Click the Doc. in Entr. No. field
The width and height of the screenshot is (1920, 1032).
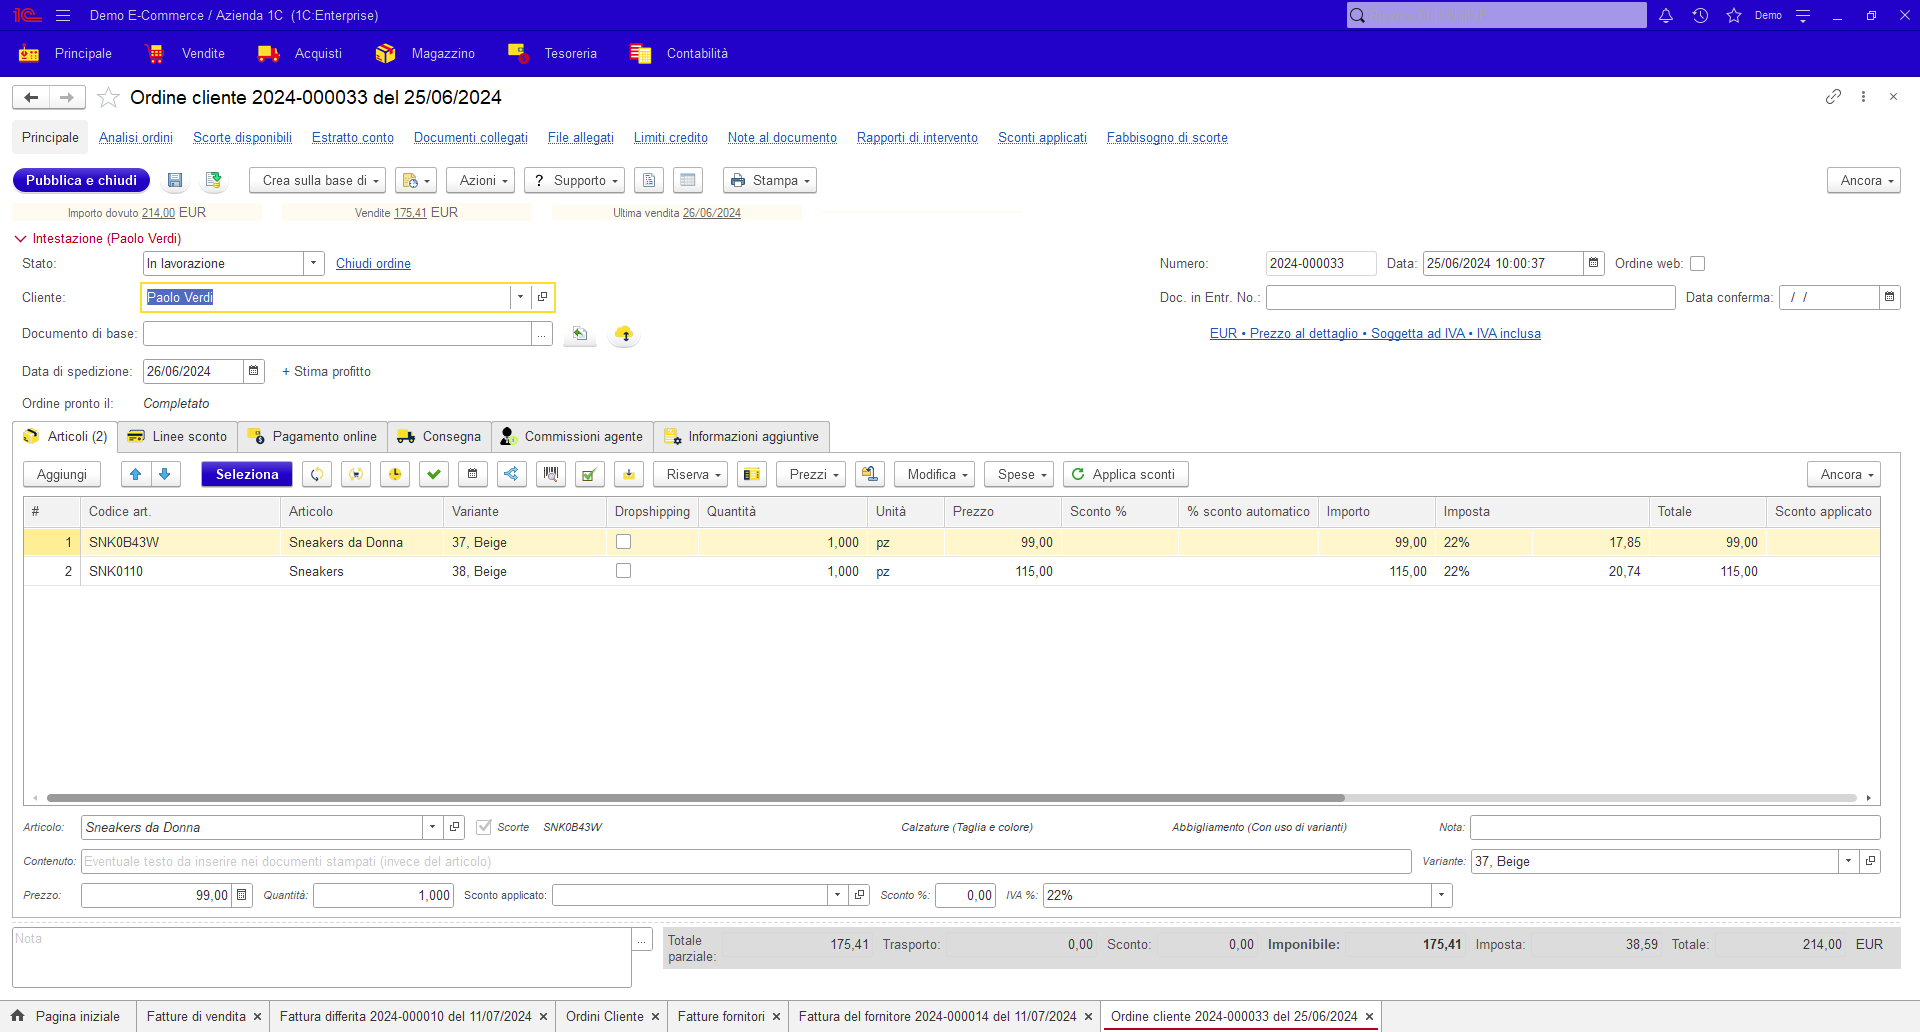pyautogui.click(x=1470, y=297)
